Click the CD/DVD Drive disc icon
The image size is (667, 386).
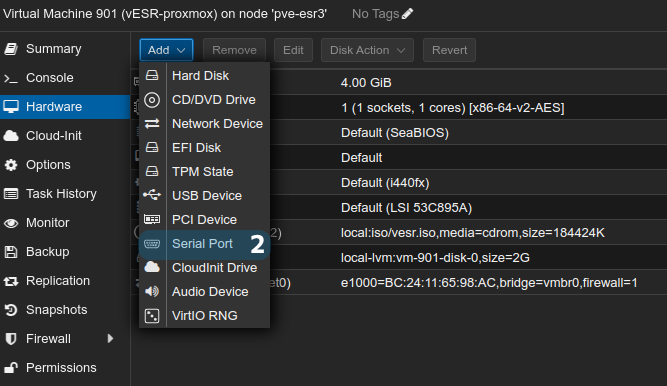[152, 100]
